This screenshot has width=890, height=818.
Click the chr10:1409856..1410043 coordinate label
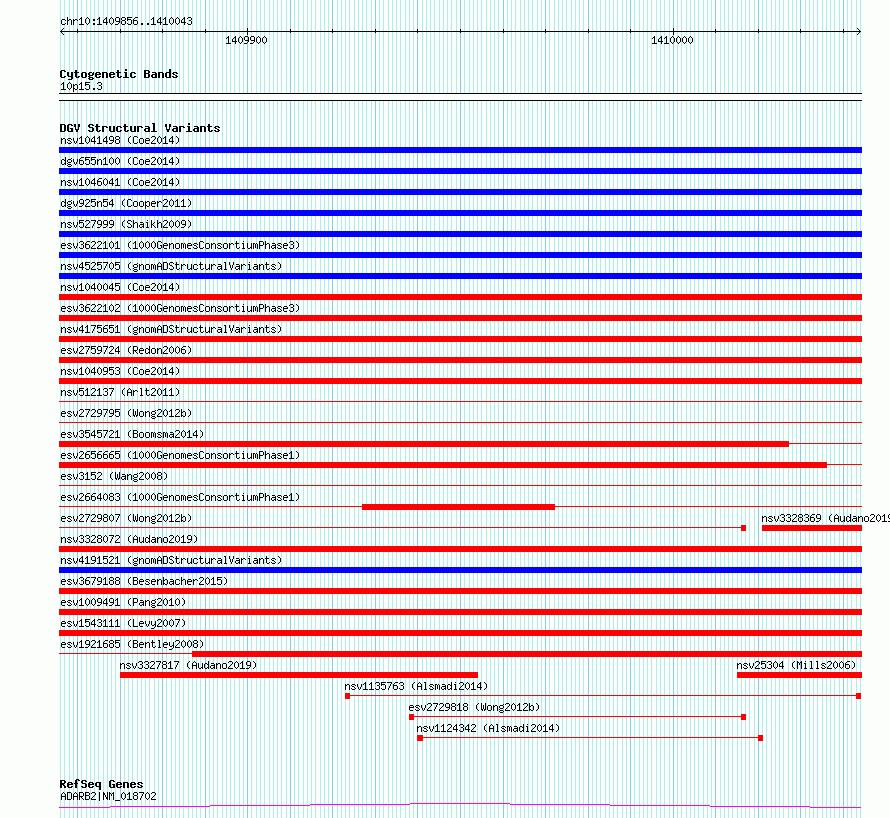[x=126, y=21]
